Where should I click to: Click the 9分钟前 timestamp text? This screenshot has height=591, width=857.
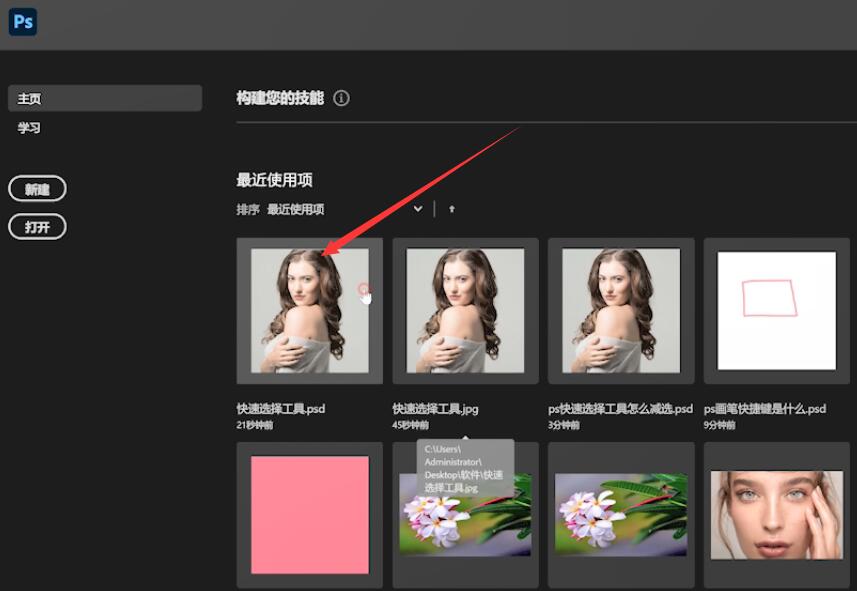(x=719, y=425)
